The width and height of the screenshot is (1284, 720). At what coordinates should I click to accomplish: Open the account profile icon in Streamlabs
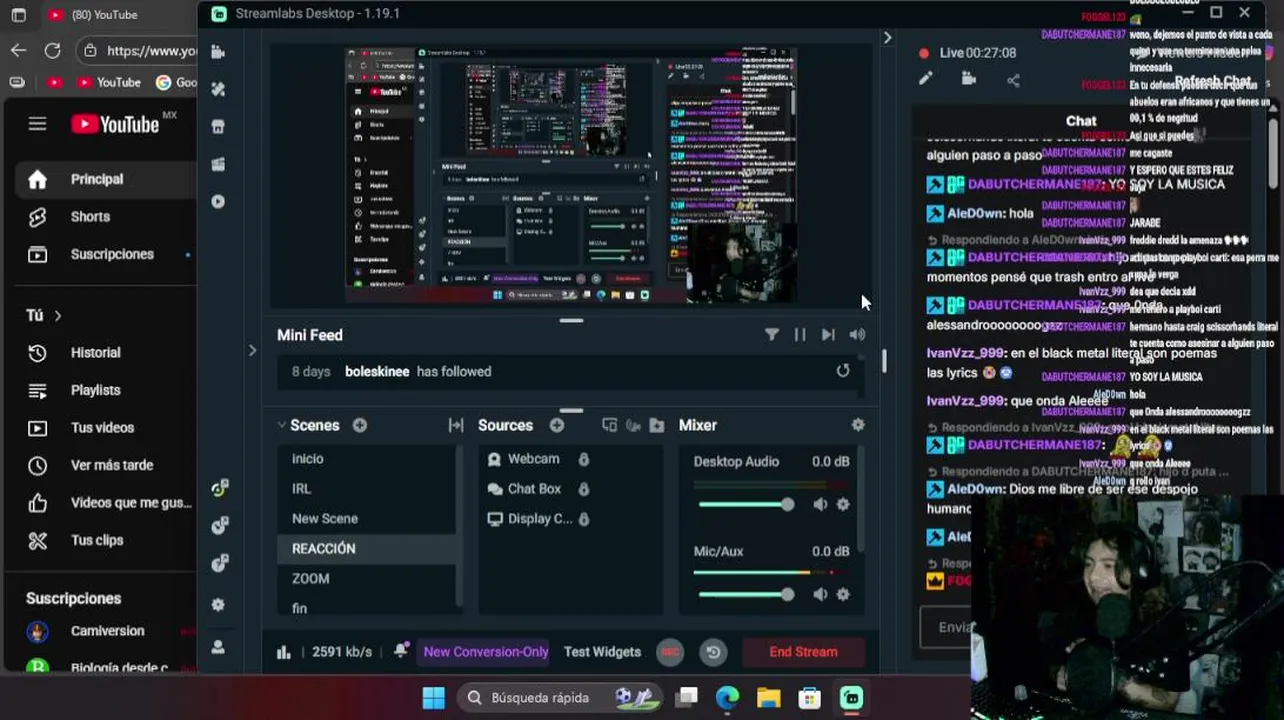pos(218,647)
